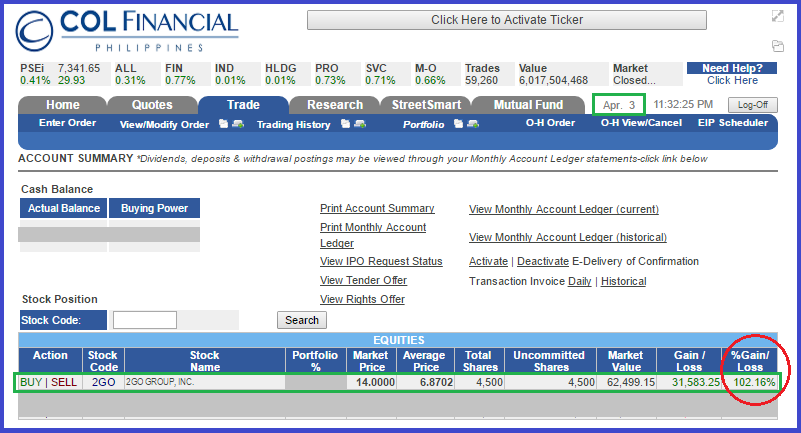The image size is (801, 433).
Task: Open the Mutual Fund tab
Action: coord(528,105)
